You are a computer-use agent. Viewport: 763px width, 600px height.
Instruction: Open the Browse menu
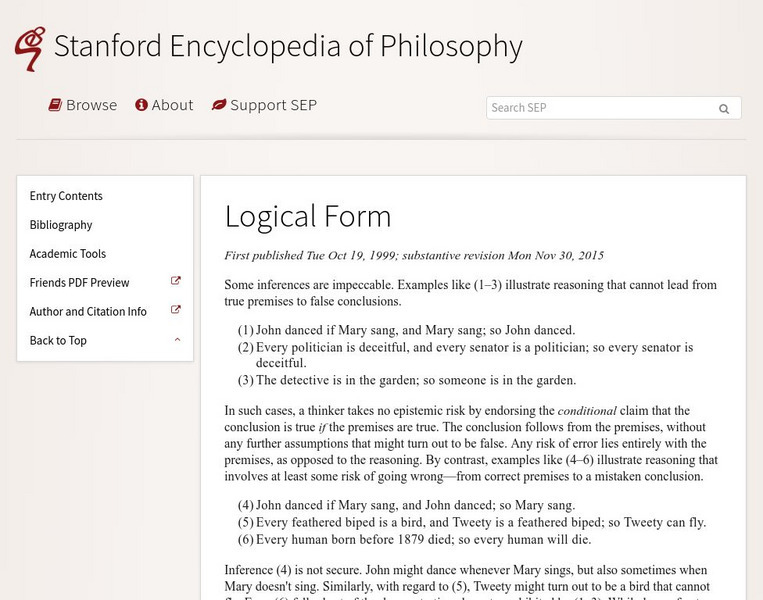click(x=83, y=105)
